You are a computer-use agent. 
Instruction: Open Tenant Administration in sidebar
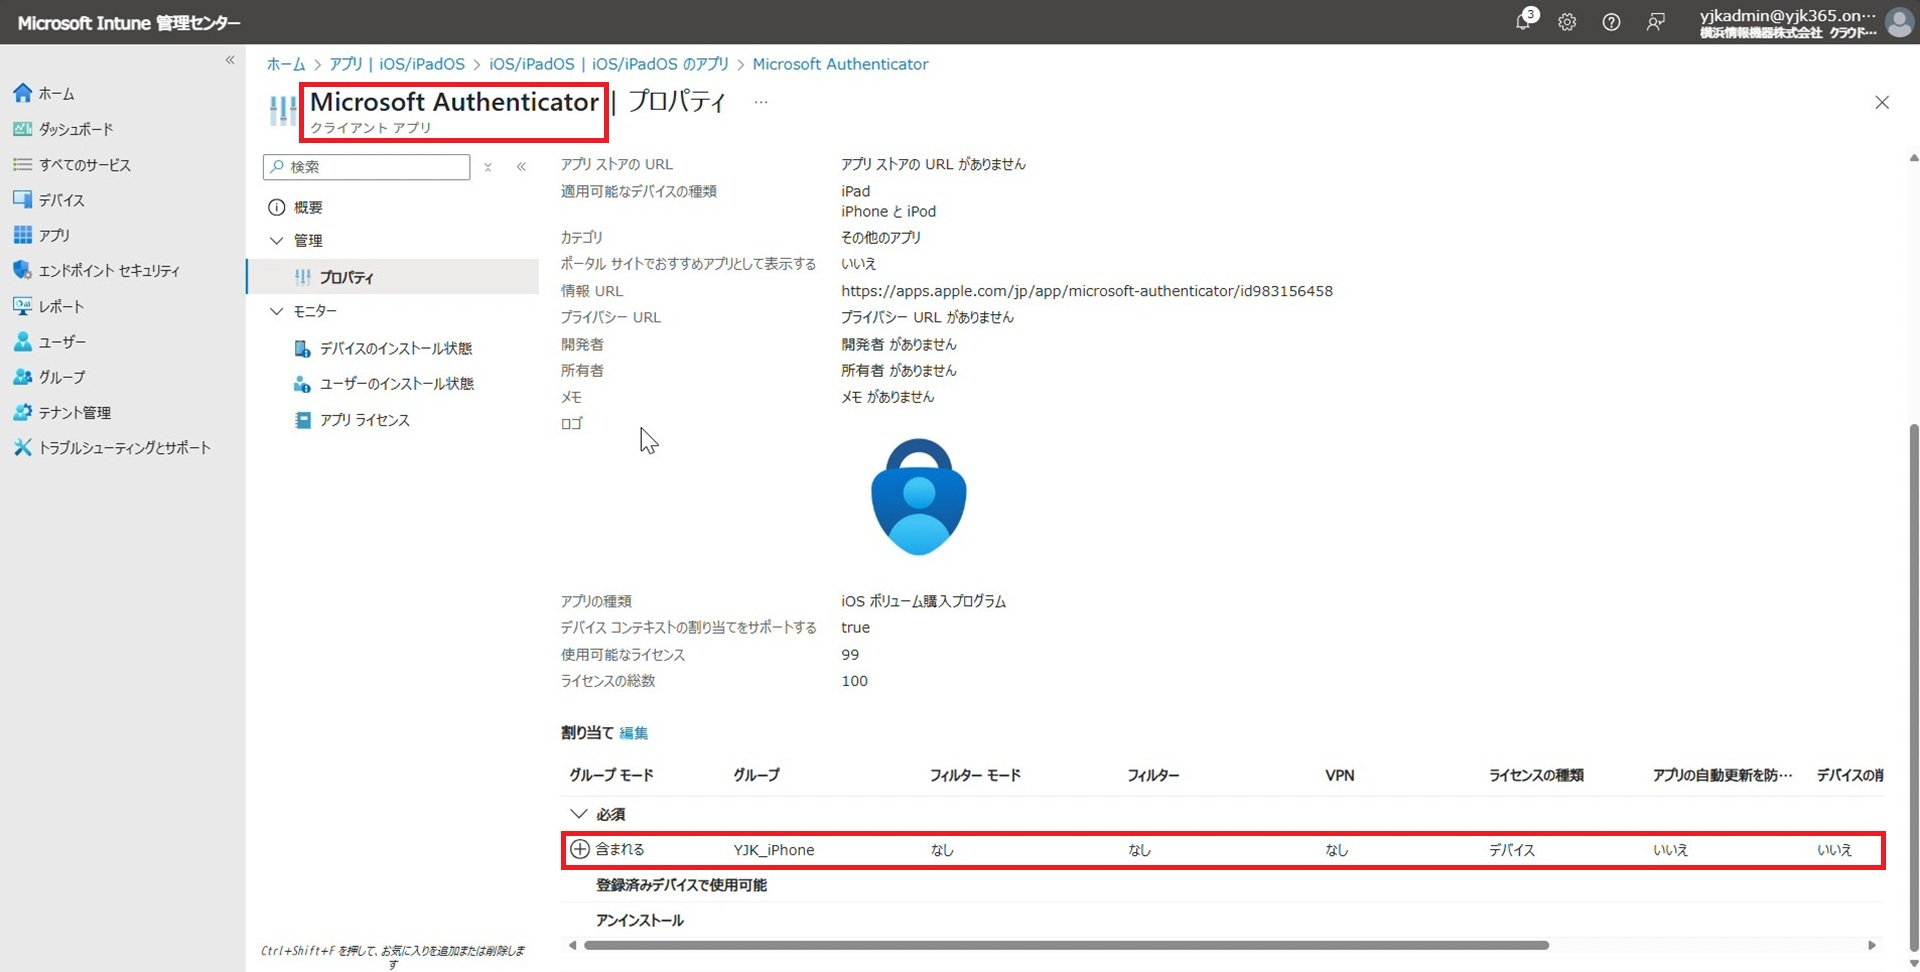point(74,413)
